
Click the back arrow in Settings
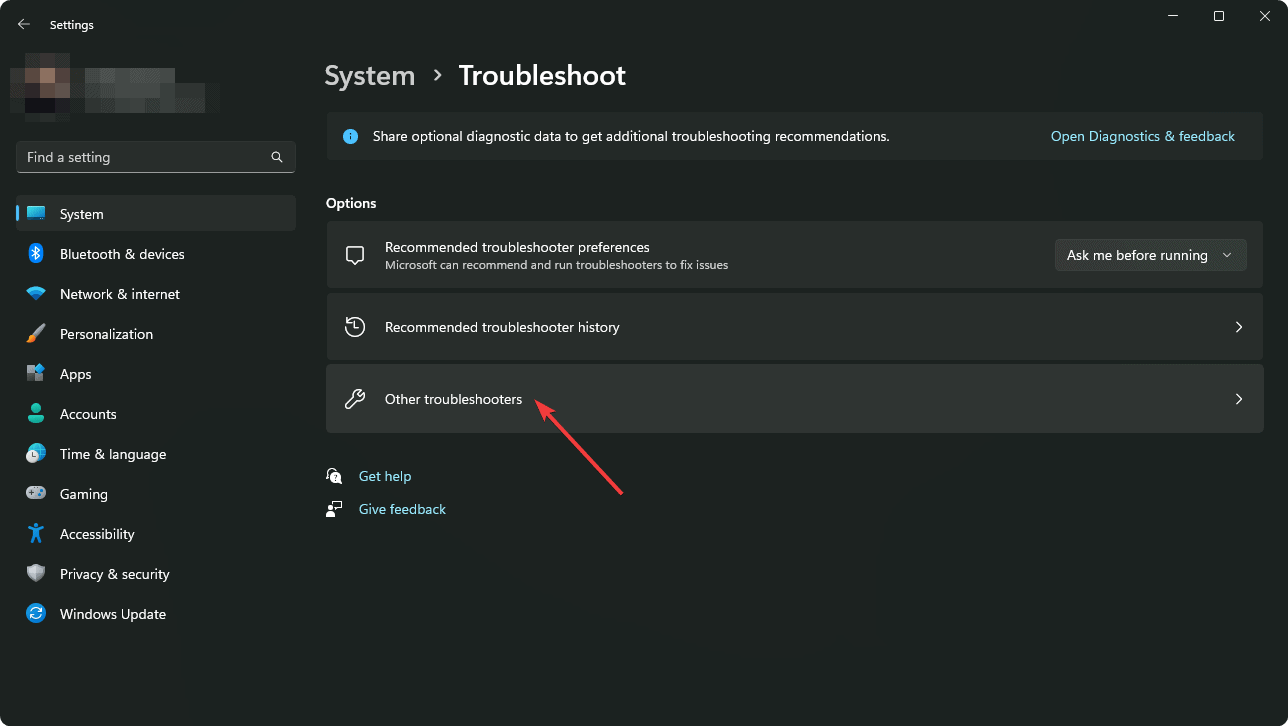click(x=23, y=24)
